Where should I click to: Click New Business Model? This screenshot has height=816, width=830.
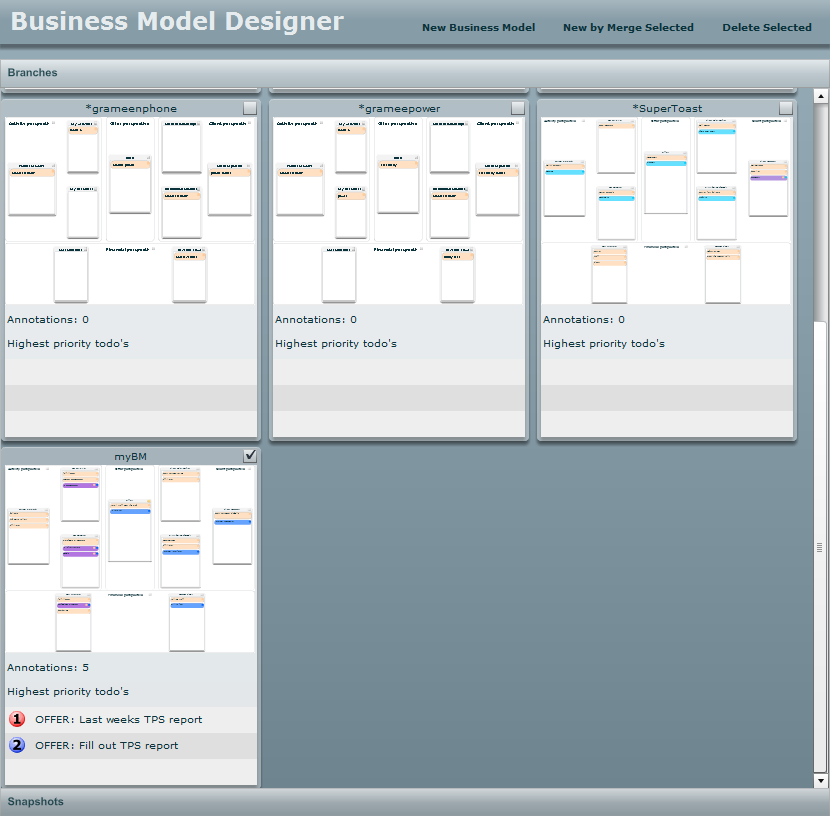tap(478, 28)
